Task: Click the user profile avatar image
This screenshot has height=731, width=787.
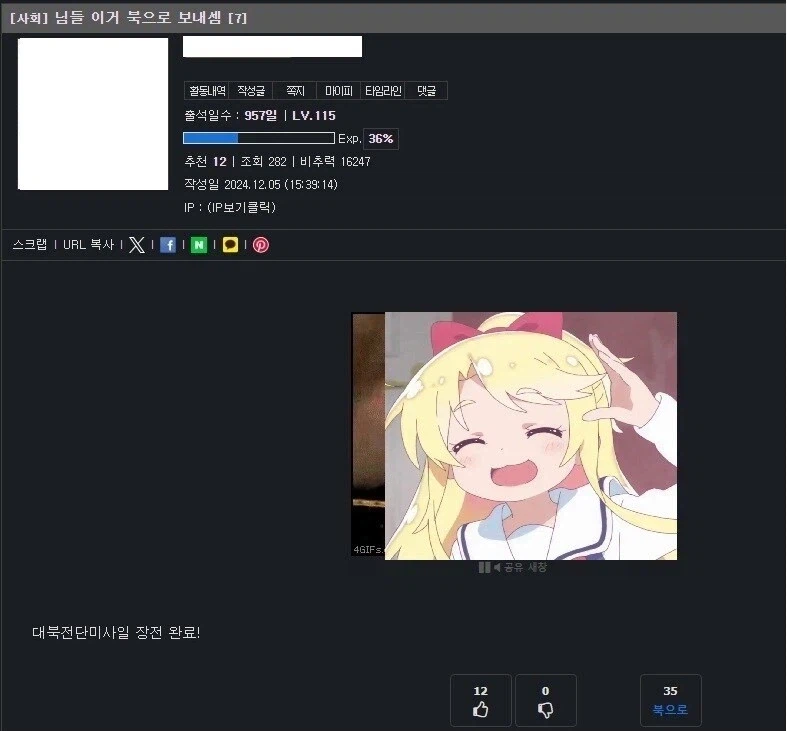Action: click(93, 114)
